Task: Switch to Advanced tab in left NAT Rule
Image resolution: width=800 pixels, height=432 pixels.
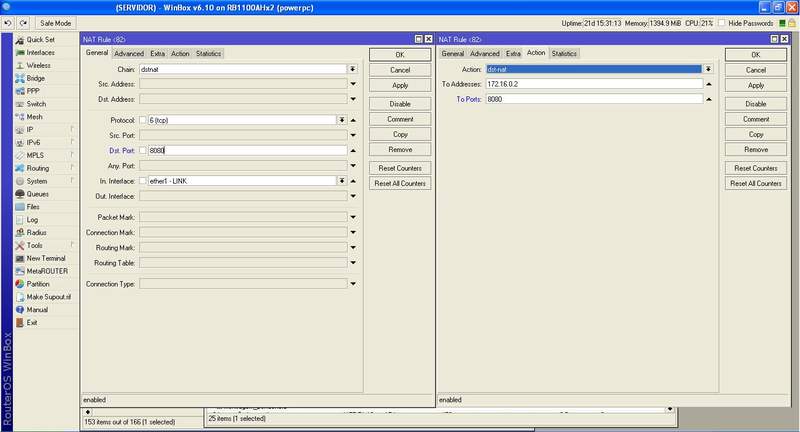Action: click(x=129, y=54)
